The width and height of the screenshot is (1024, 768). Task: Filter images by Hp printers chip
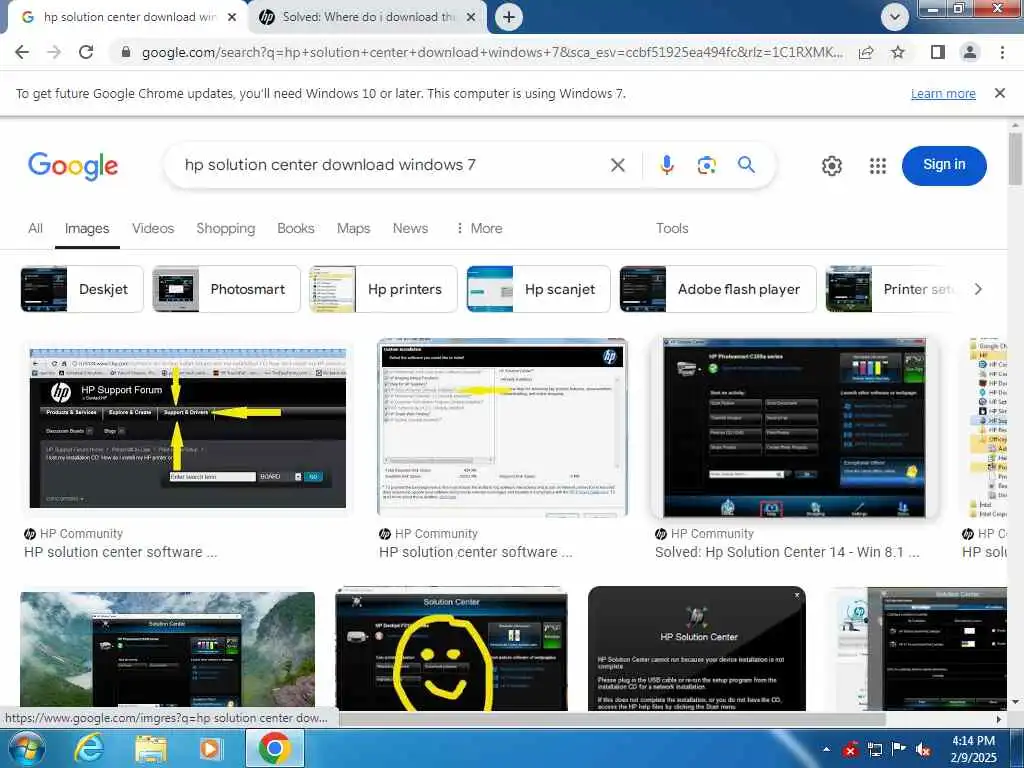pyautogui.click(x=383, y=289)
